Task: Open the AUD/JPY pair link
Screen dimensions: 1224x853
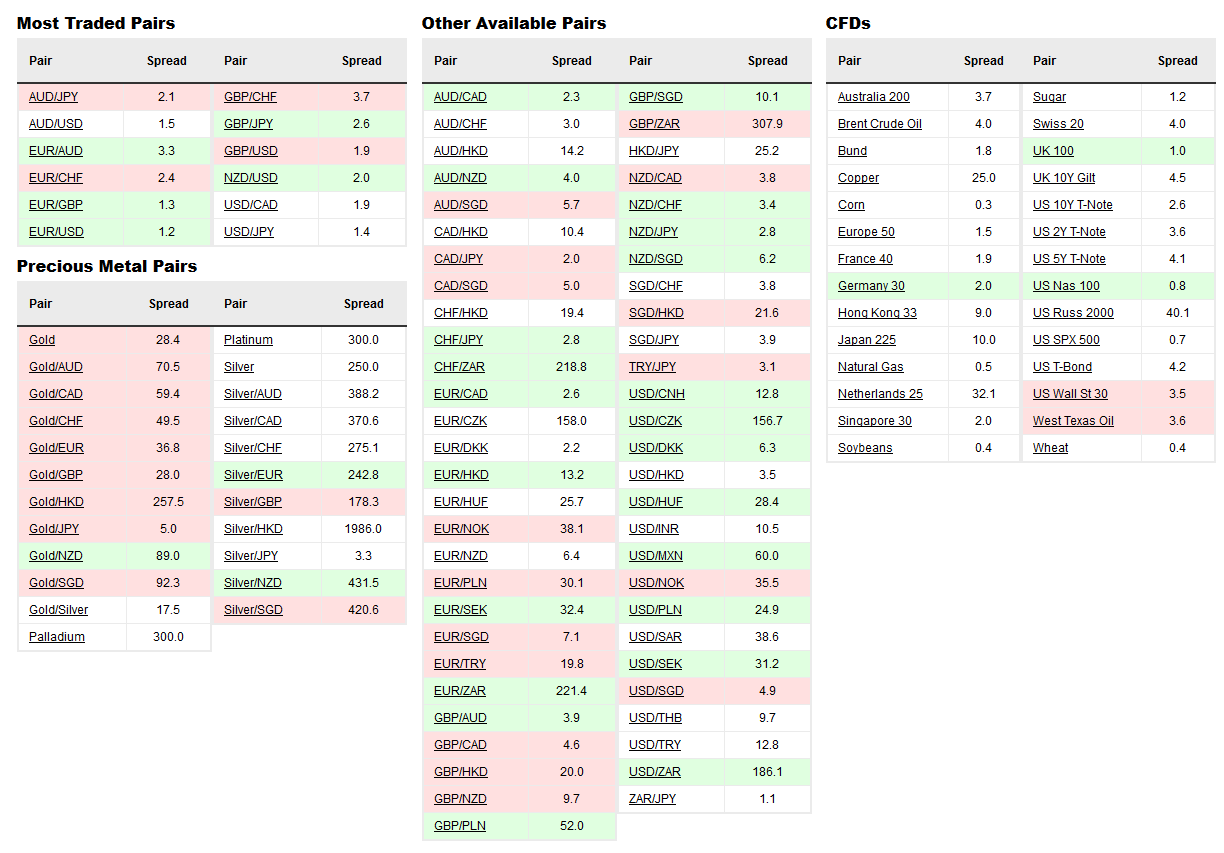Action: [x=53, y=97]
